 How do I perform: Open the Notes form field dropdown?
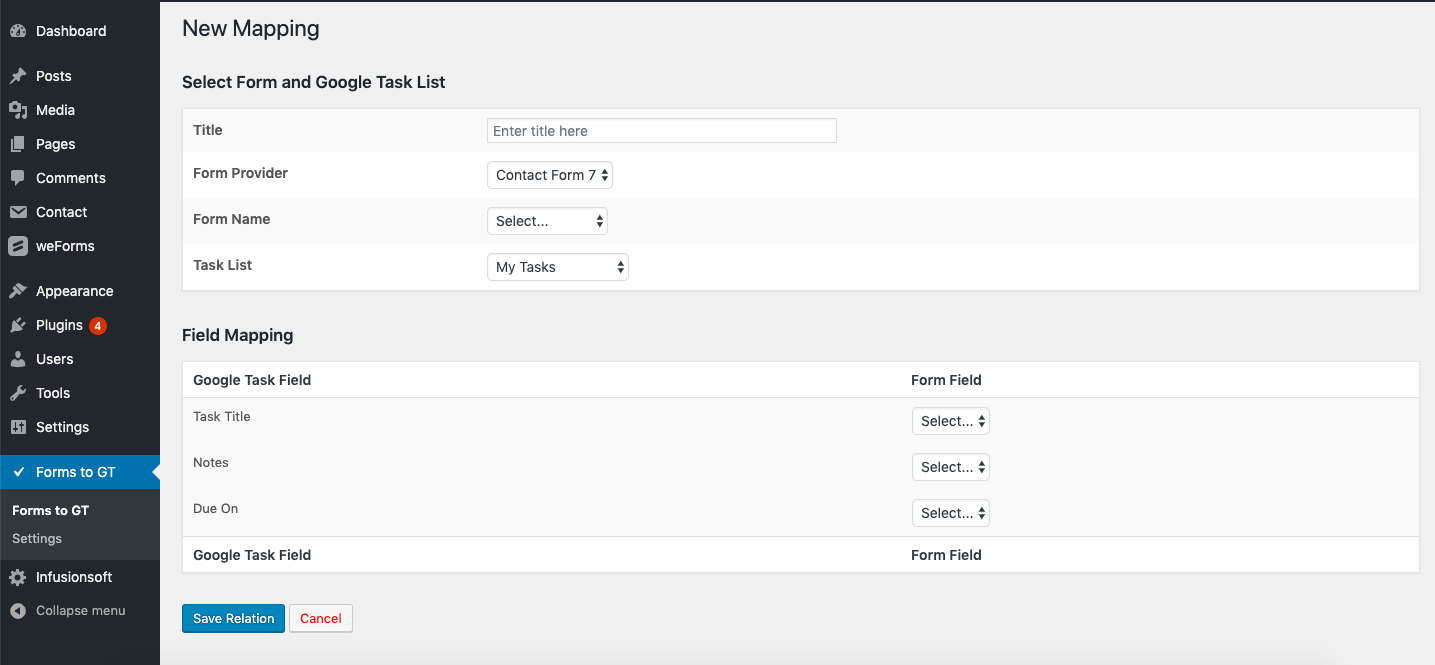coord(951,467)
